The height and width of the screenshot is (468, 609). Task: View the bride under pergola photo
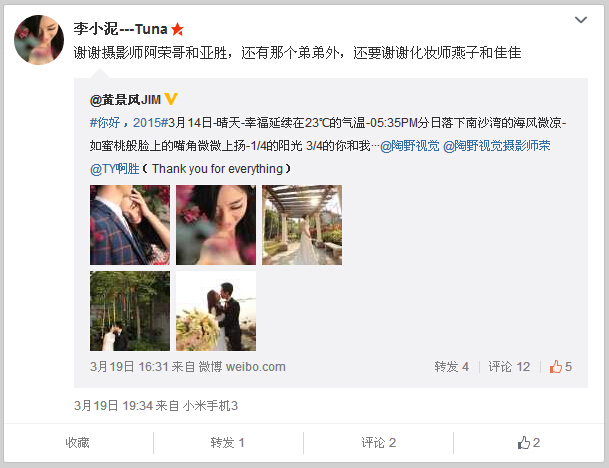pos(302,225)
